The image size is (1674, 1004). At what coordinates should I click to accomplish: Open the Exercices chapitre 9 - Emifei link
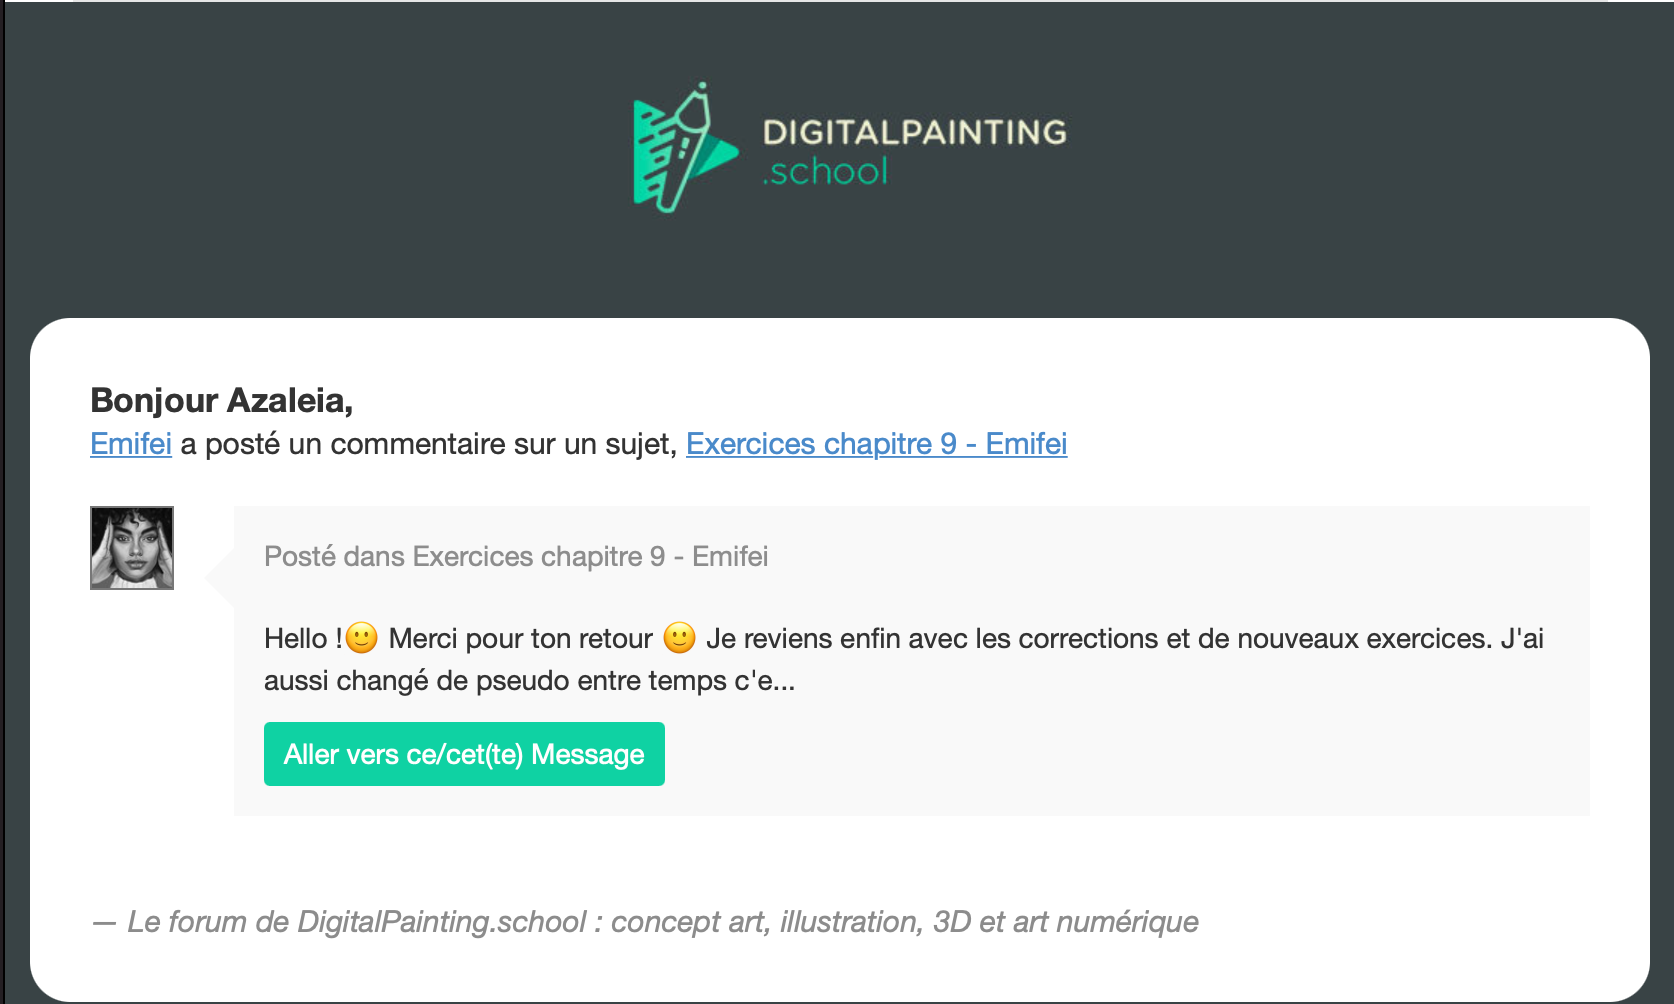coord(876,444)
